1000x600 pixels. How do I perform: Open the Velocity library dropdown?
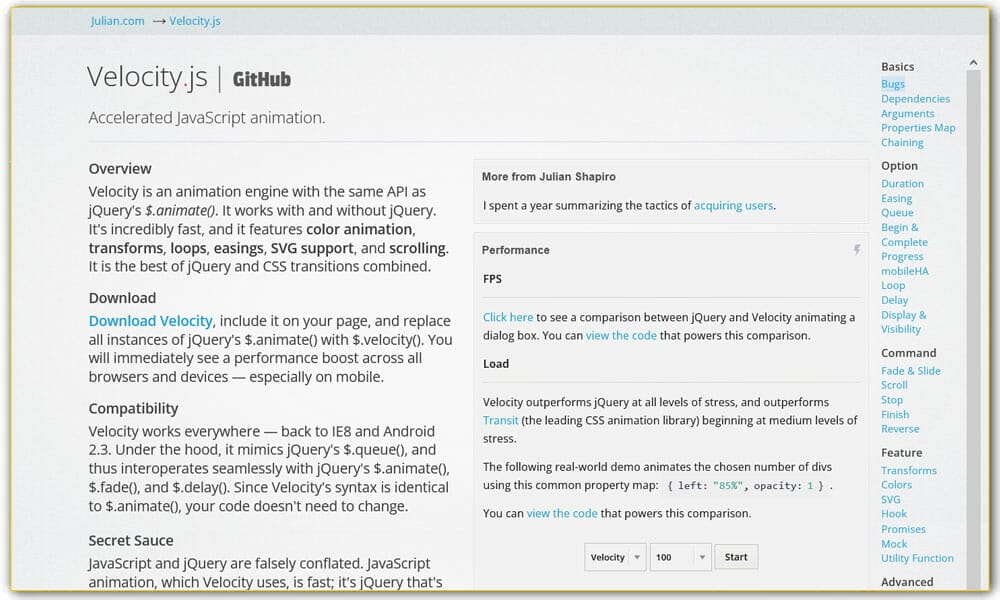(x=615, y=557)
